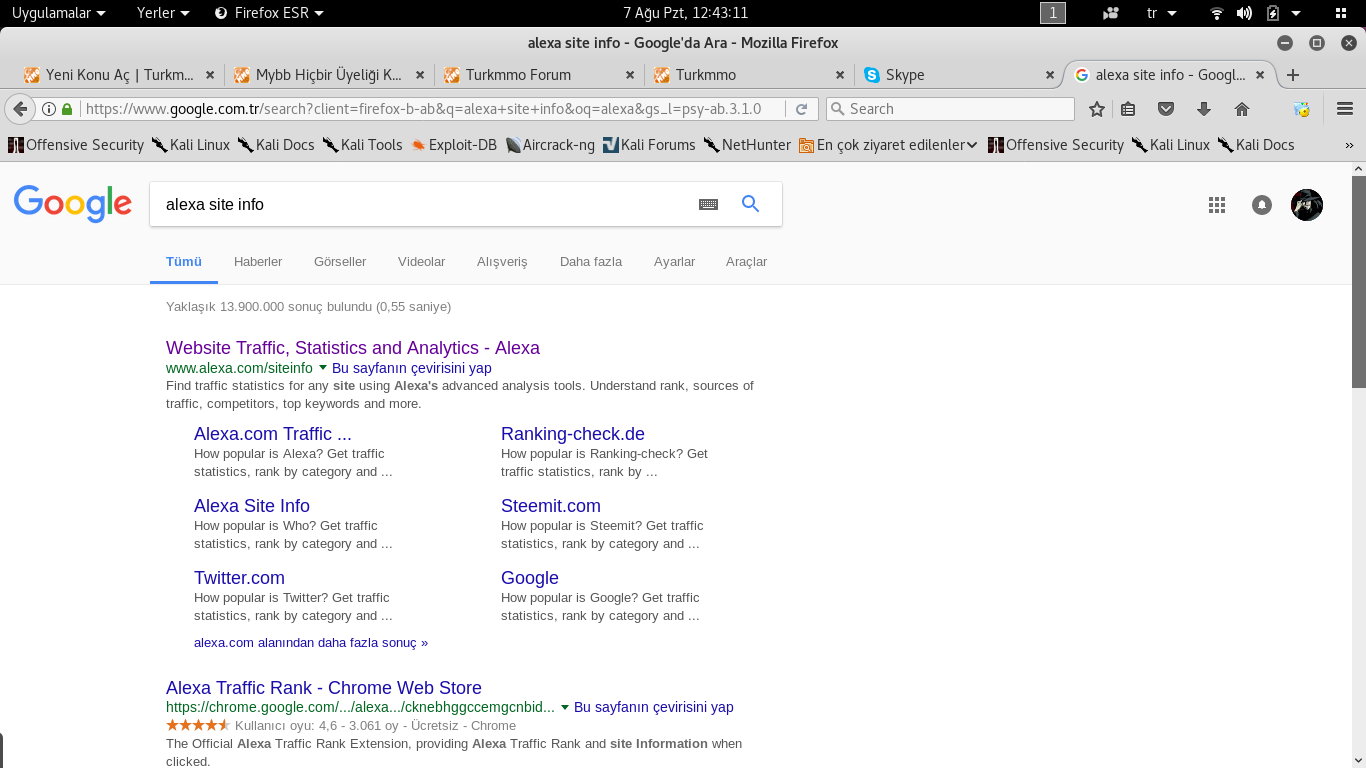Reload the current page
Viewport: 1366px width, 768px height.
pyautogui.click(x=801, y=109)
